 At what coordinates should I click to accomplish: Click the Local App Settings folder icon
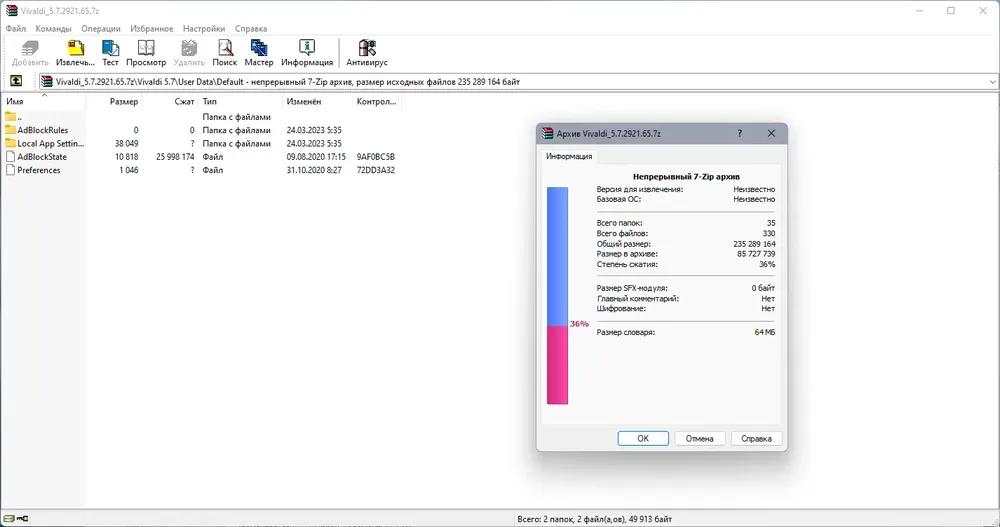(10, 143)
